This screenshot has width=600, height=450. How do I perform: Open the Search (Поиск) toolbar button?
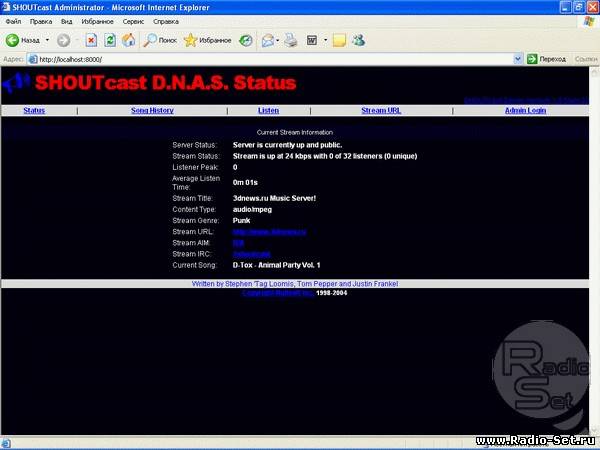coord(158,41)
